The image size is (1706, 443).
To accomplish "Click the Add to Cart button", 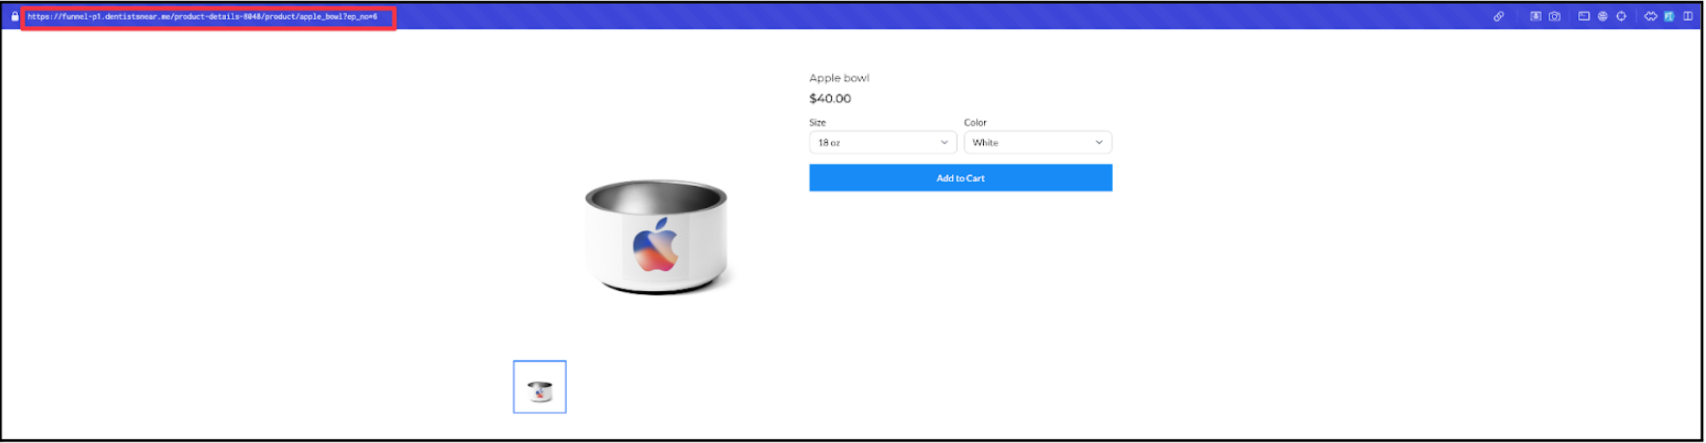I will (x=961, y=178).
